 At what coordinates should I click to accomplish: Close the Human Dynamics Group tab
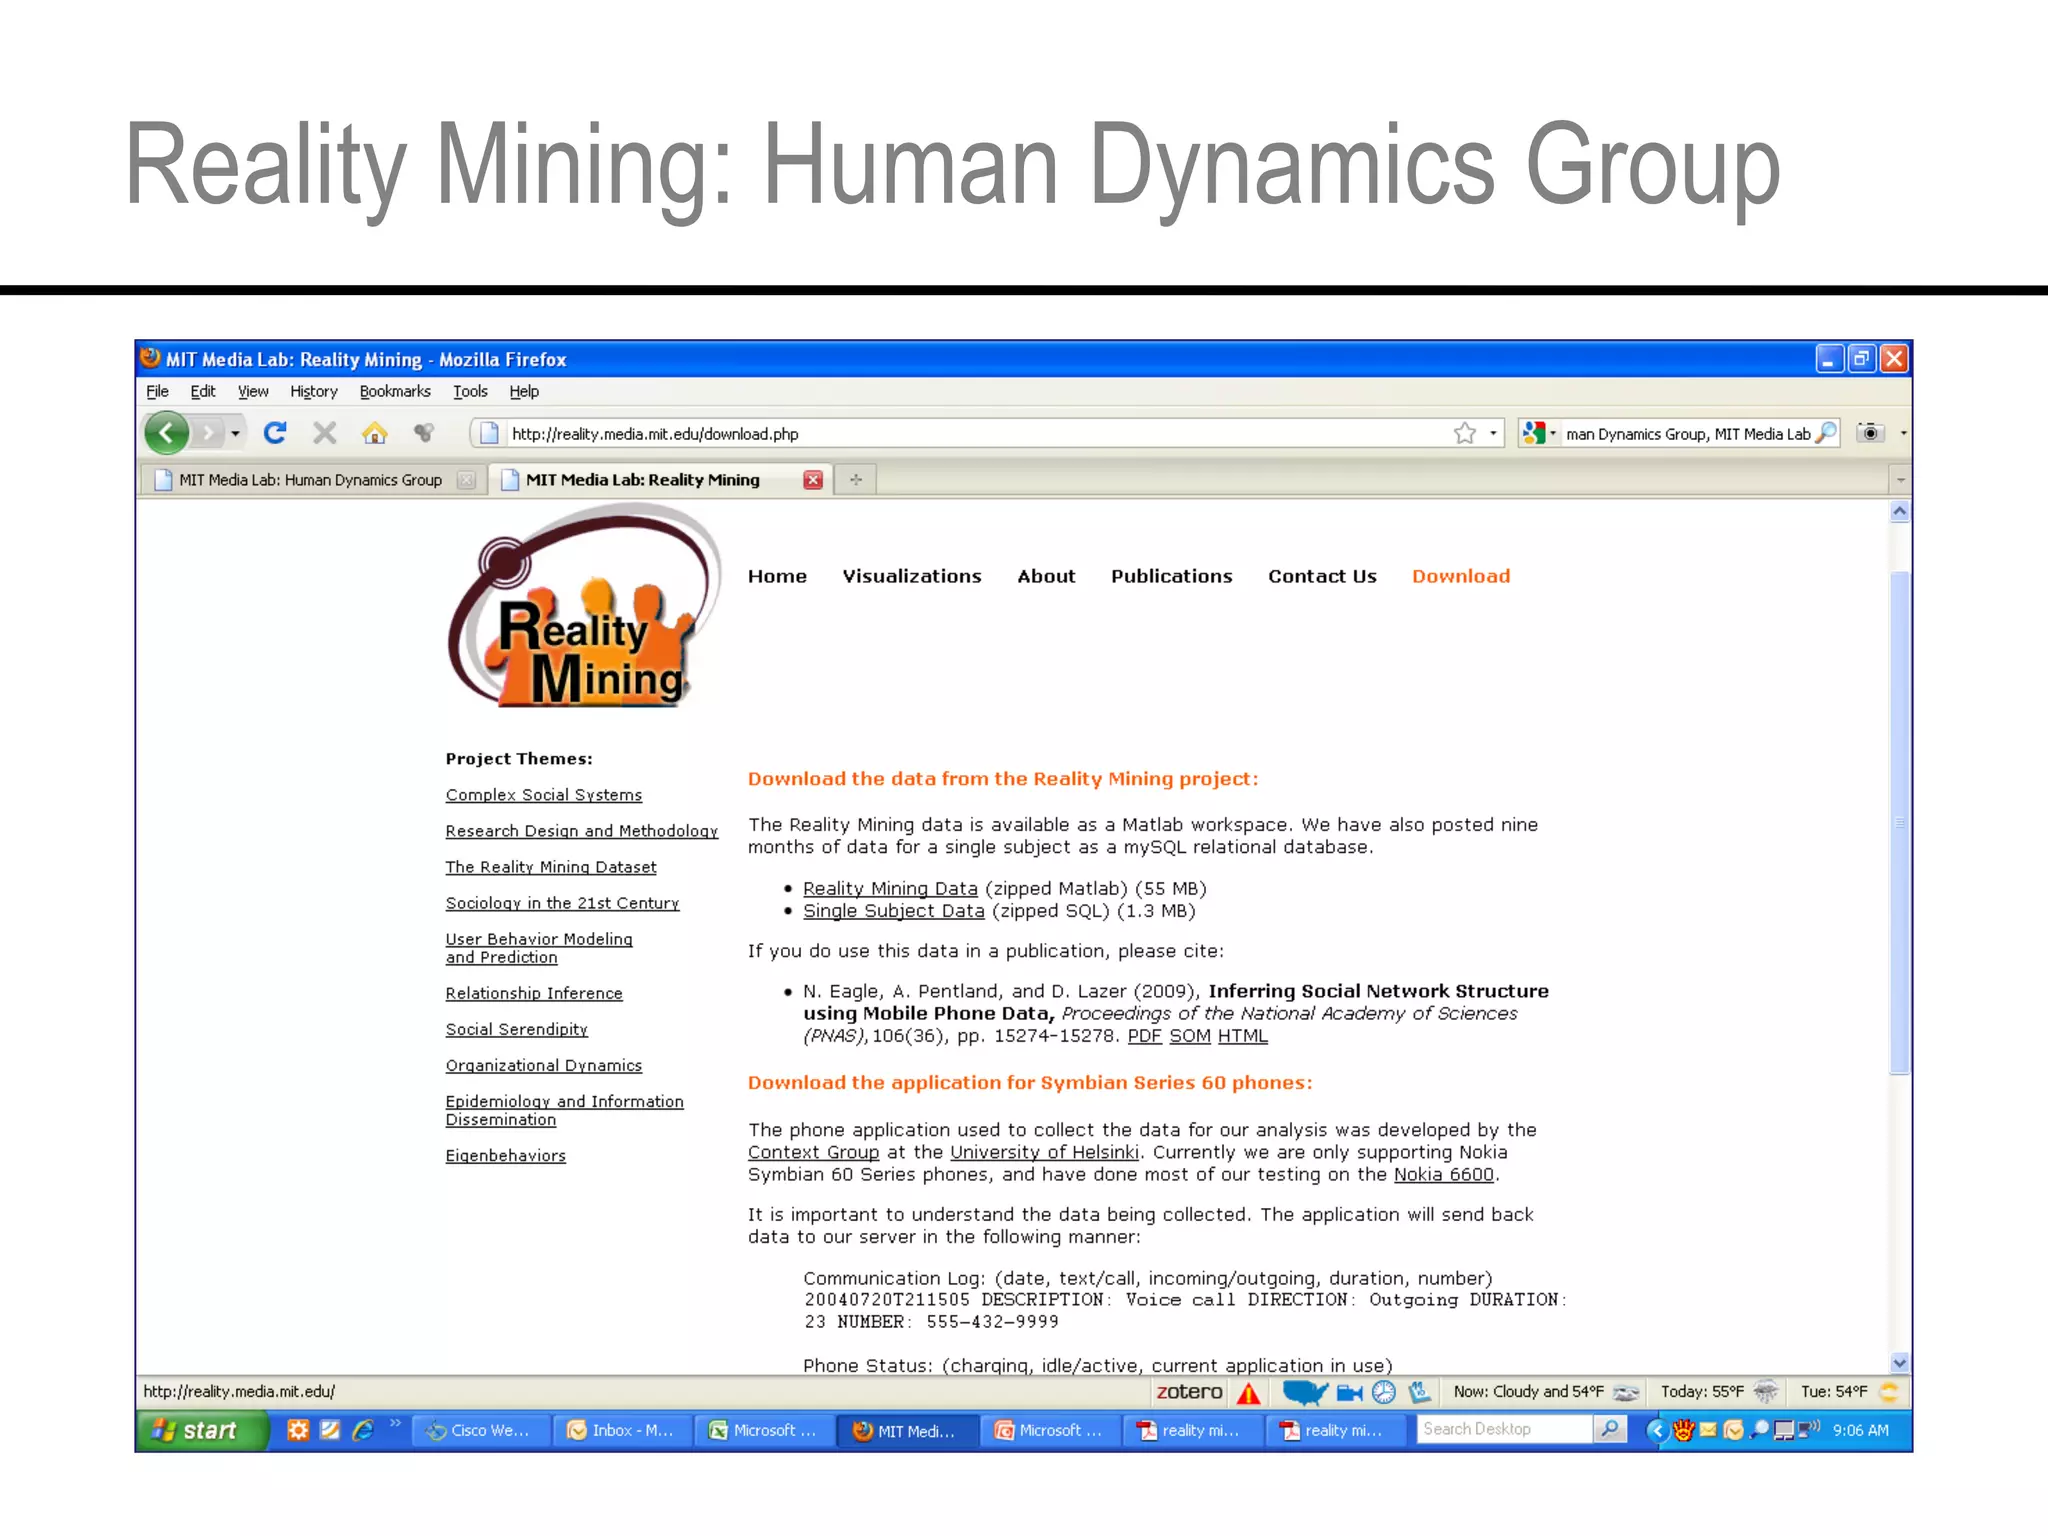click(466, 480)
